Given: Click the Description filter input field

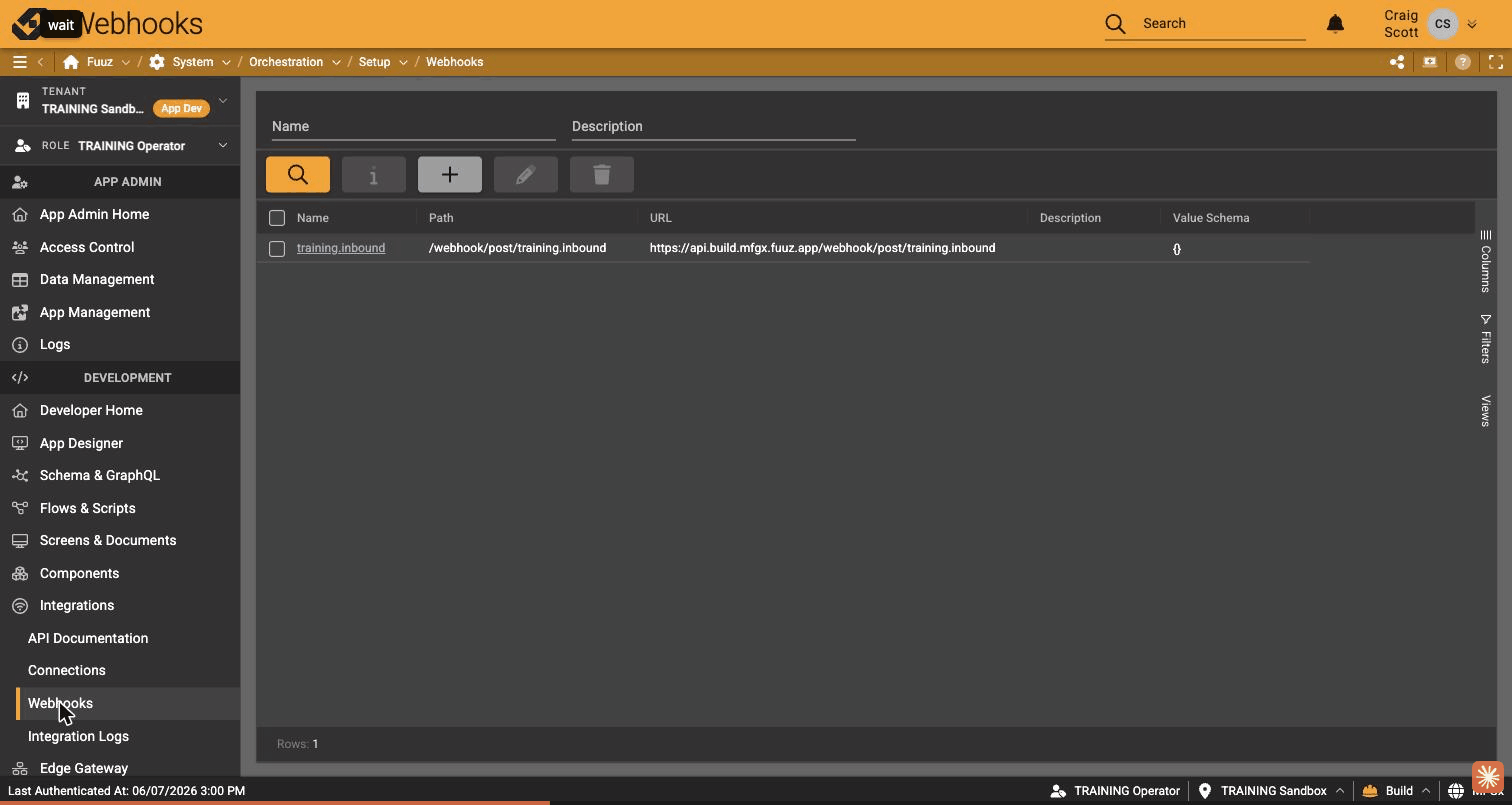Looking at the screenshot, I should [713, 126].
